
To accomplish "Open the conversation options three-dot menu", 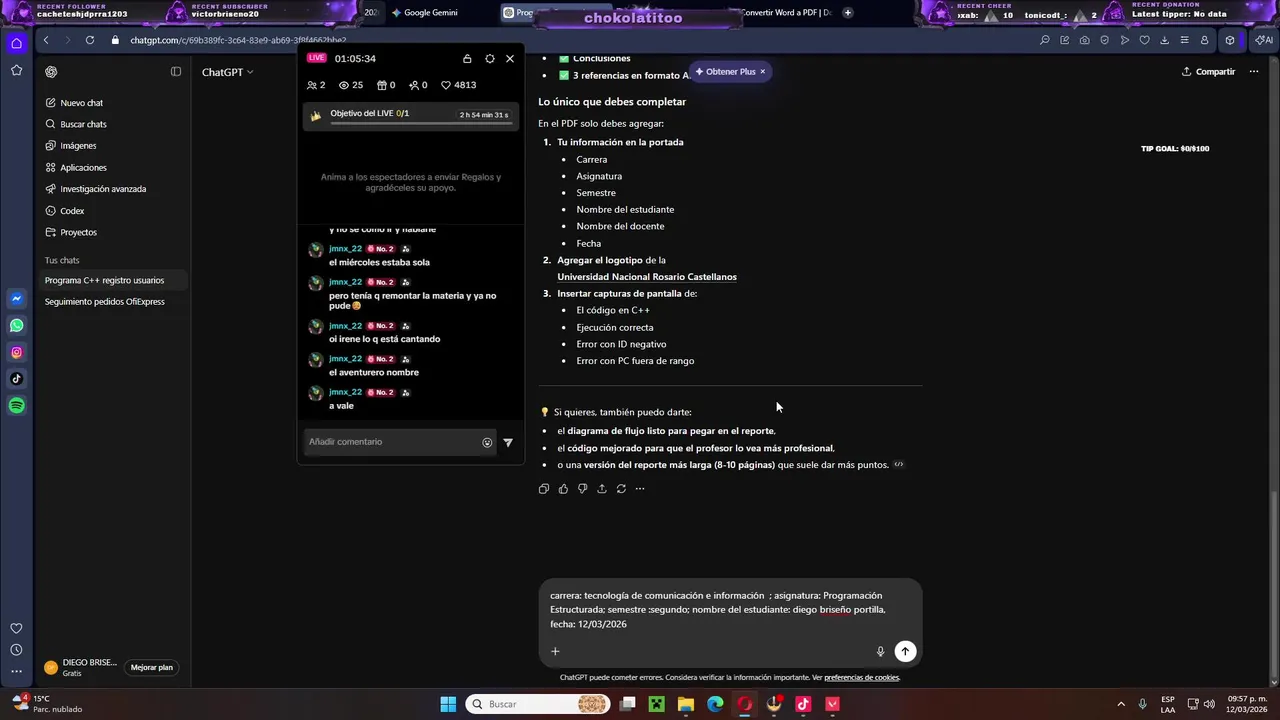I will click(x=1254, y=72).
